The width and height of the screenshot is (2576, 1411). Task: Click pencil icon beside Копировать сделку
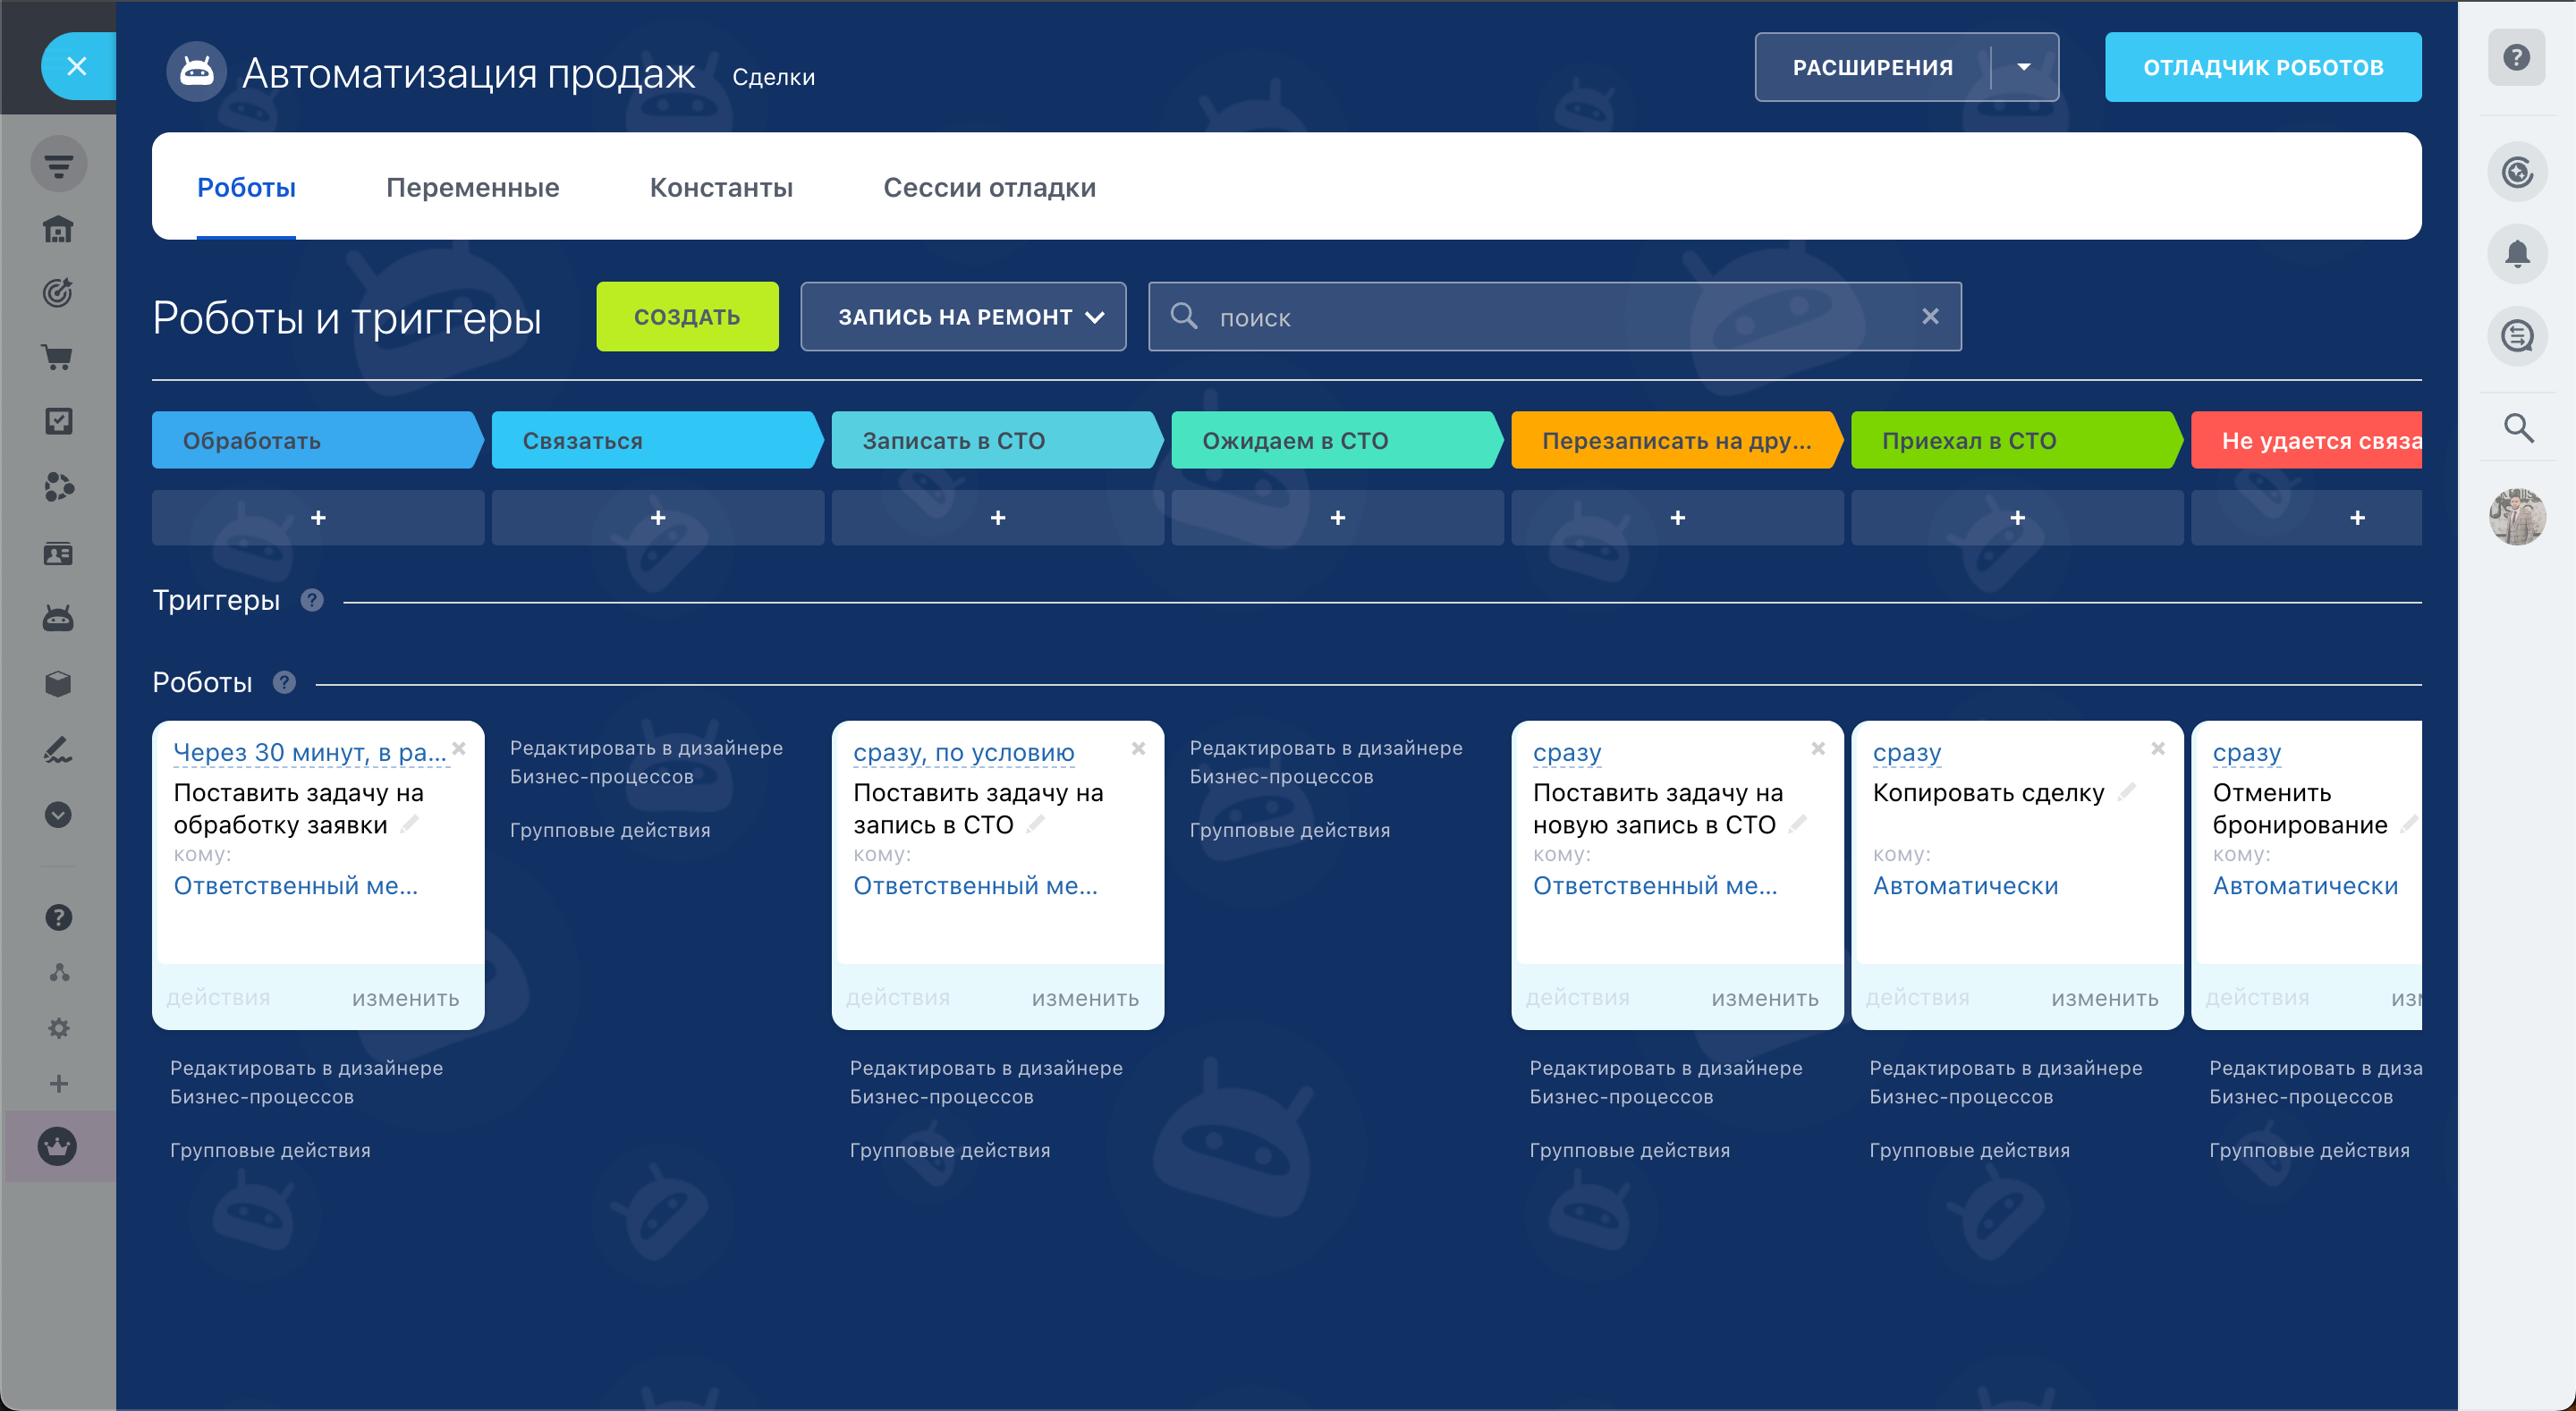pyautogui.click(x=2126, y=792)
